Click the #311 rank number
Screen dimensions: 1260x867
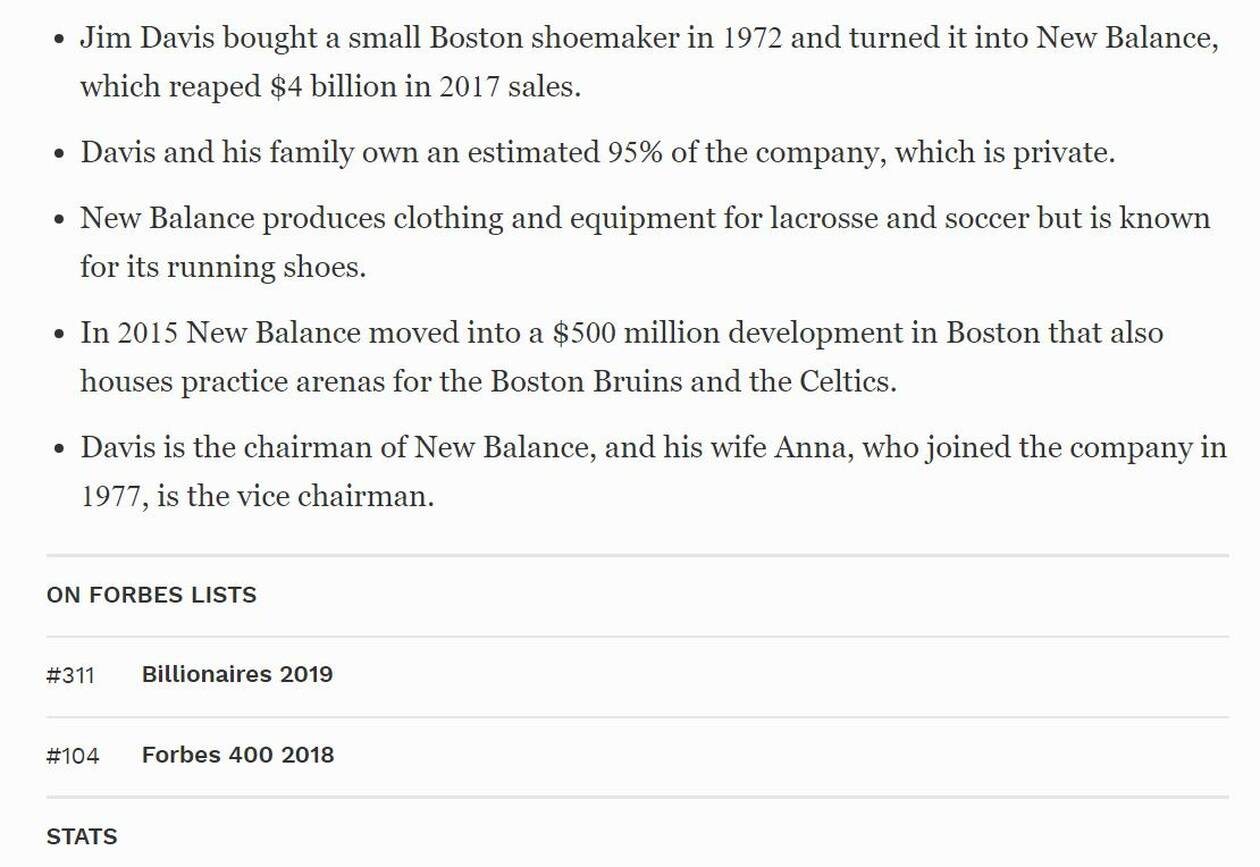pos(70,675)
